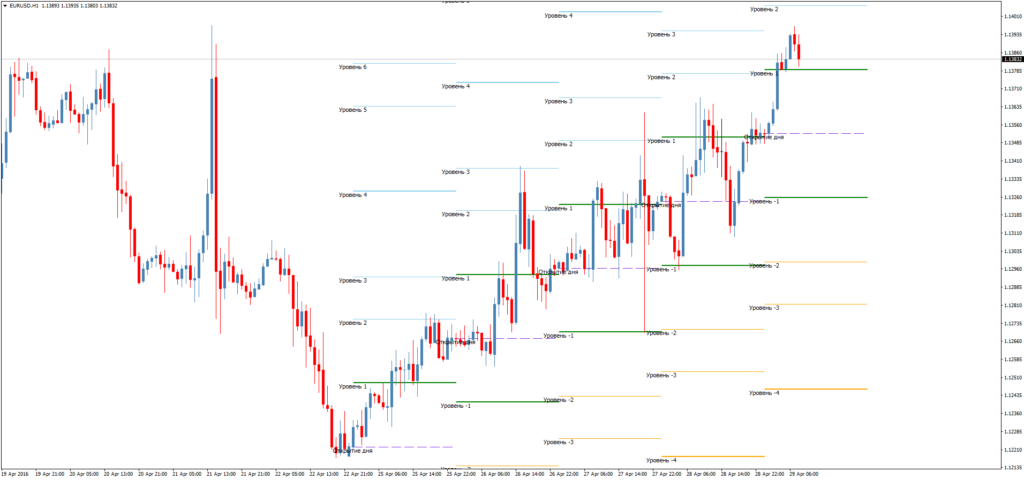Click price axis value 1.13710

pos(1013,89)
